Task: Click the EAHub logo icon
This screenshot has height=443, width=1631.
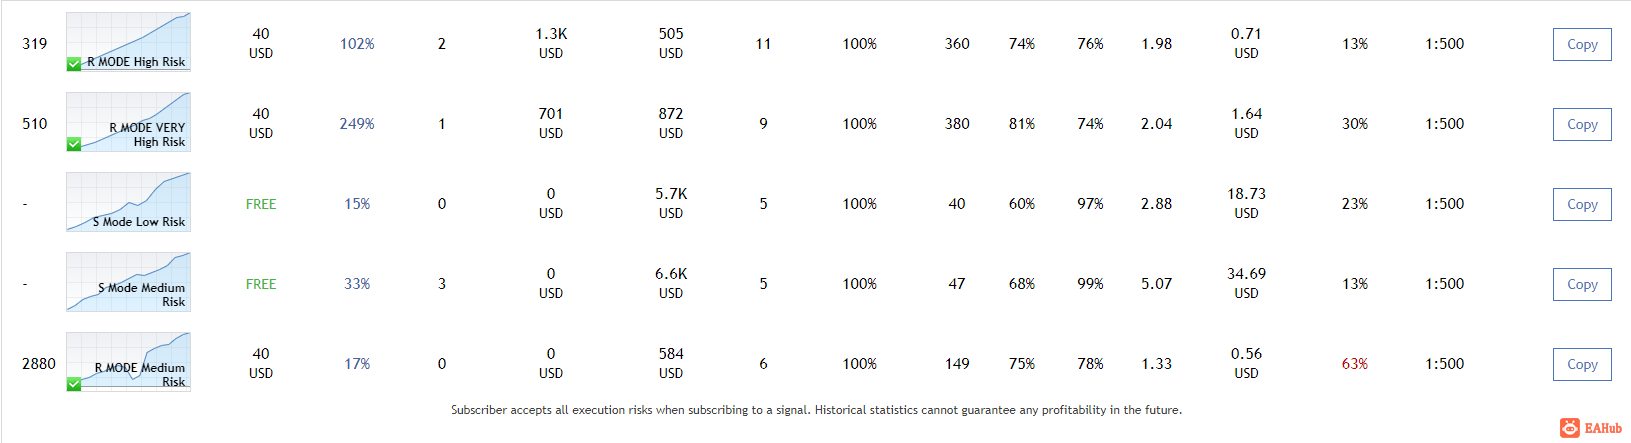Action: (1570, 428)
